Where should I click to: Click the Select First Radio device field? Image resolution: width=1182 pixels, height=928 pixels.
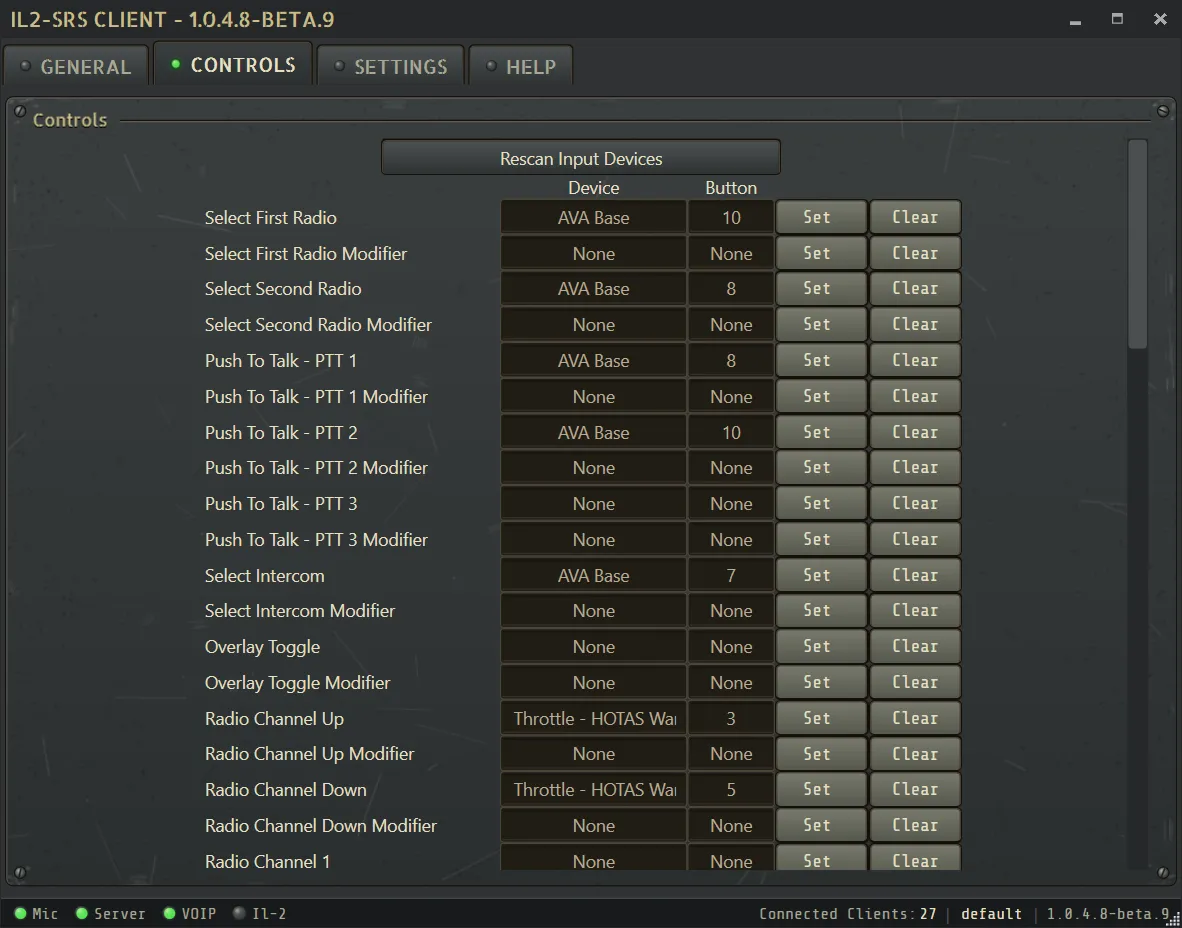[593, 218]
